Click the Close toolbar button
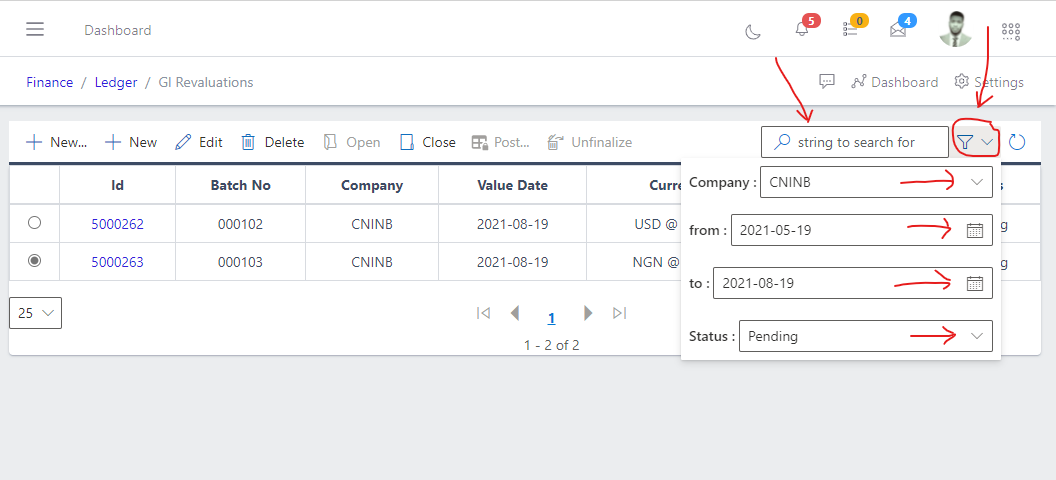1056x480 pixels. [428, 142]
